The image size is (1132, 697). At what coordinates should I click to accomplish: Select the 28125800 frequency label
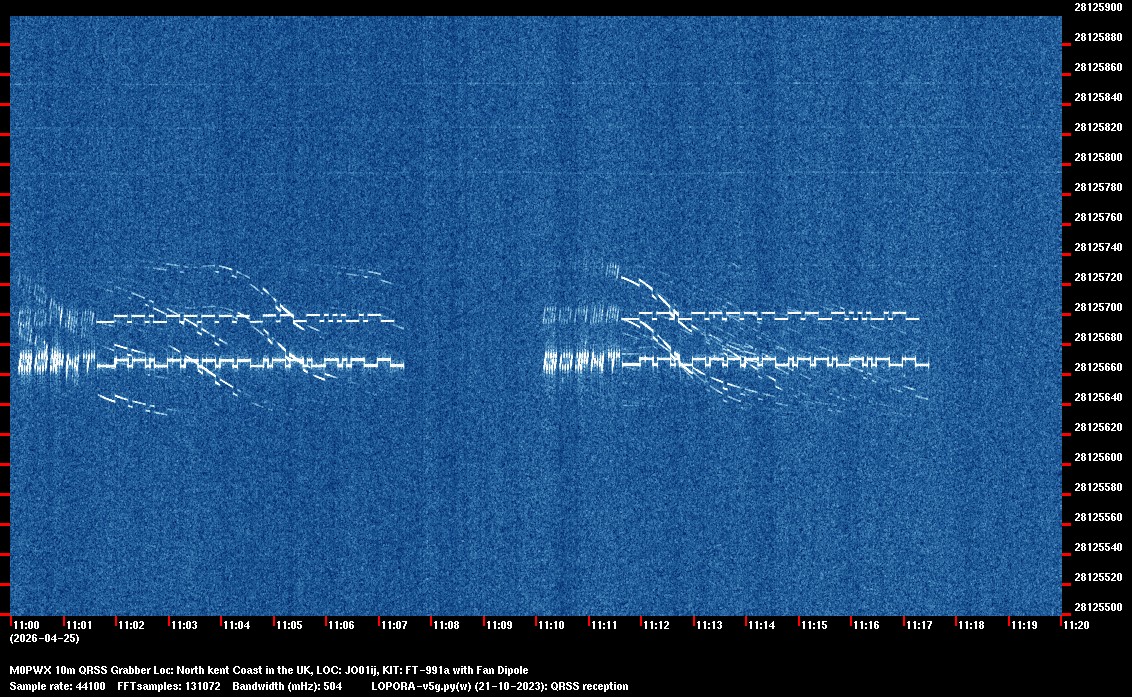click(x=1097, y=157)
